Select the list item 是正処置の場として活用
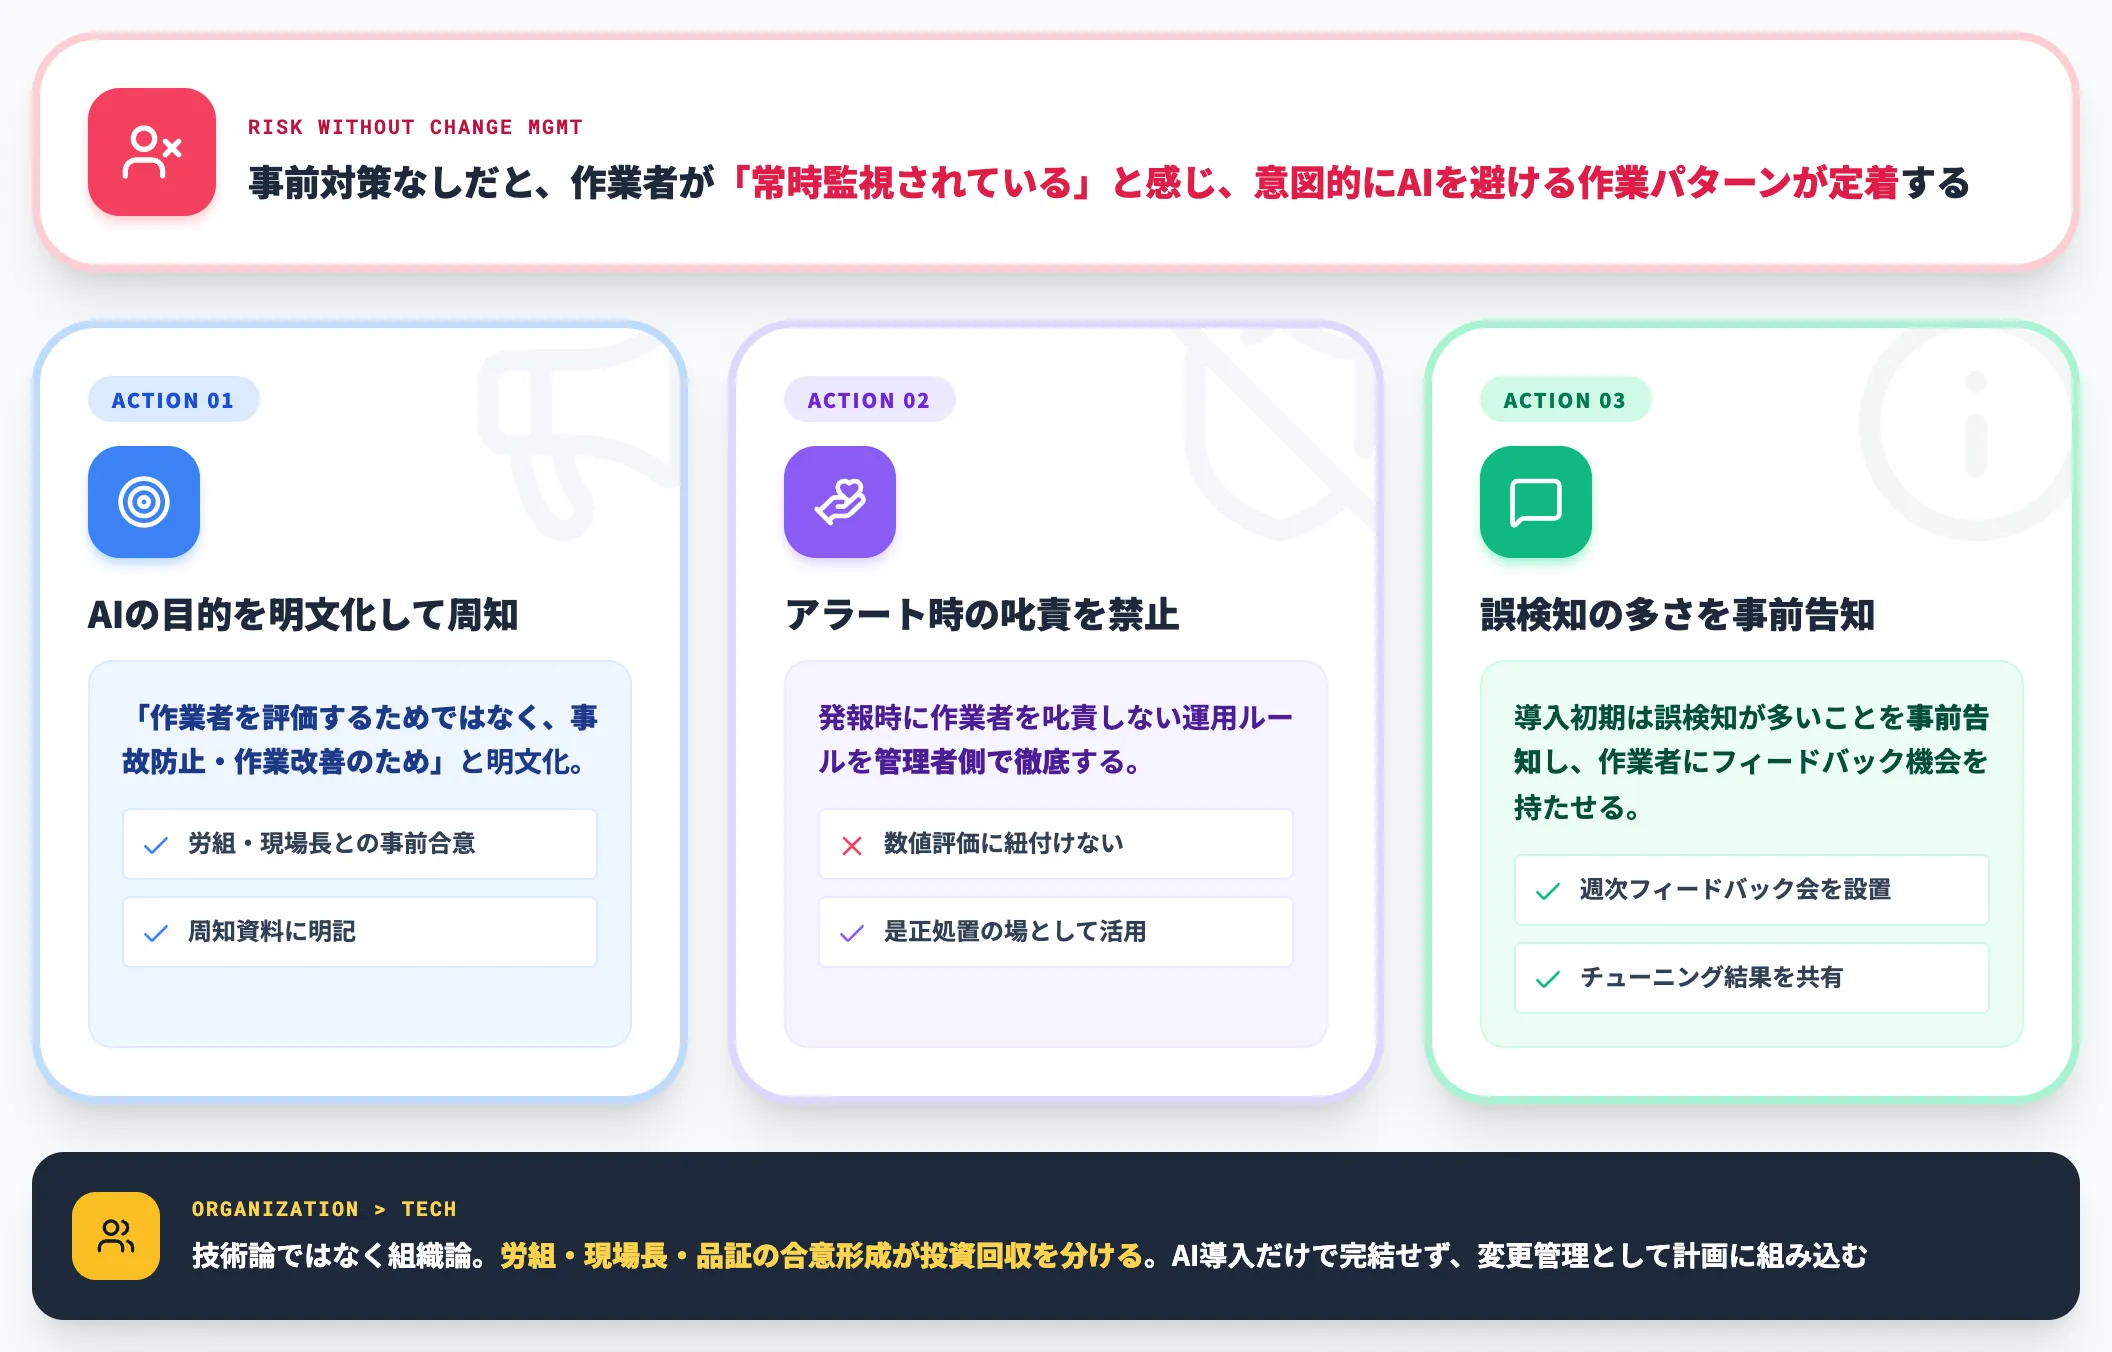This screenshot has width=2112, height=1352. point(1056,932)
